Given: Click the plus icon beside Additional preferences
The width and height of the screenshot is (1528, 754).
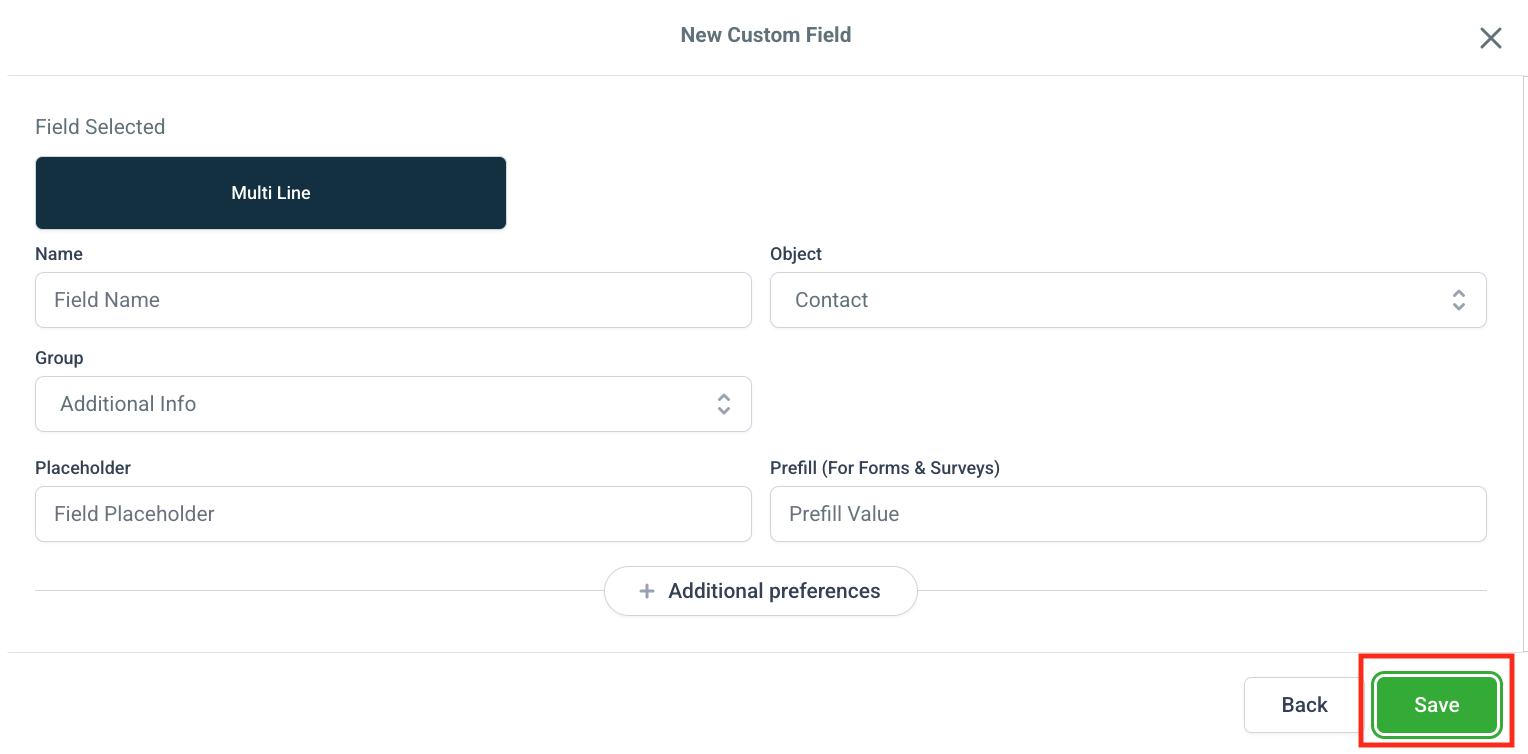Looking at the screenshot, I should pos(647,591).
